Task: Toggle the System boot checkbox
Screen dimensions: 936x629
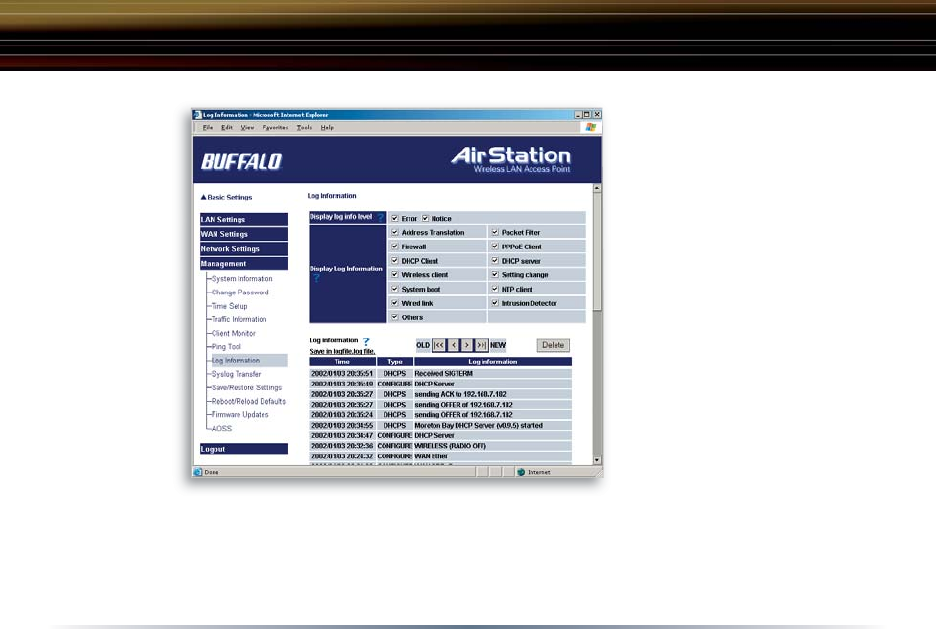Action: [395, 289]
